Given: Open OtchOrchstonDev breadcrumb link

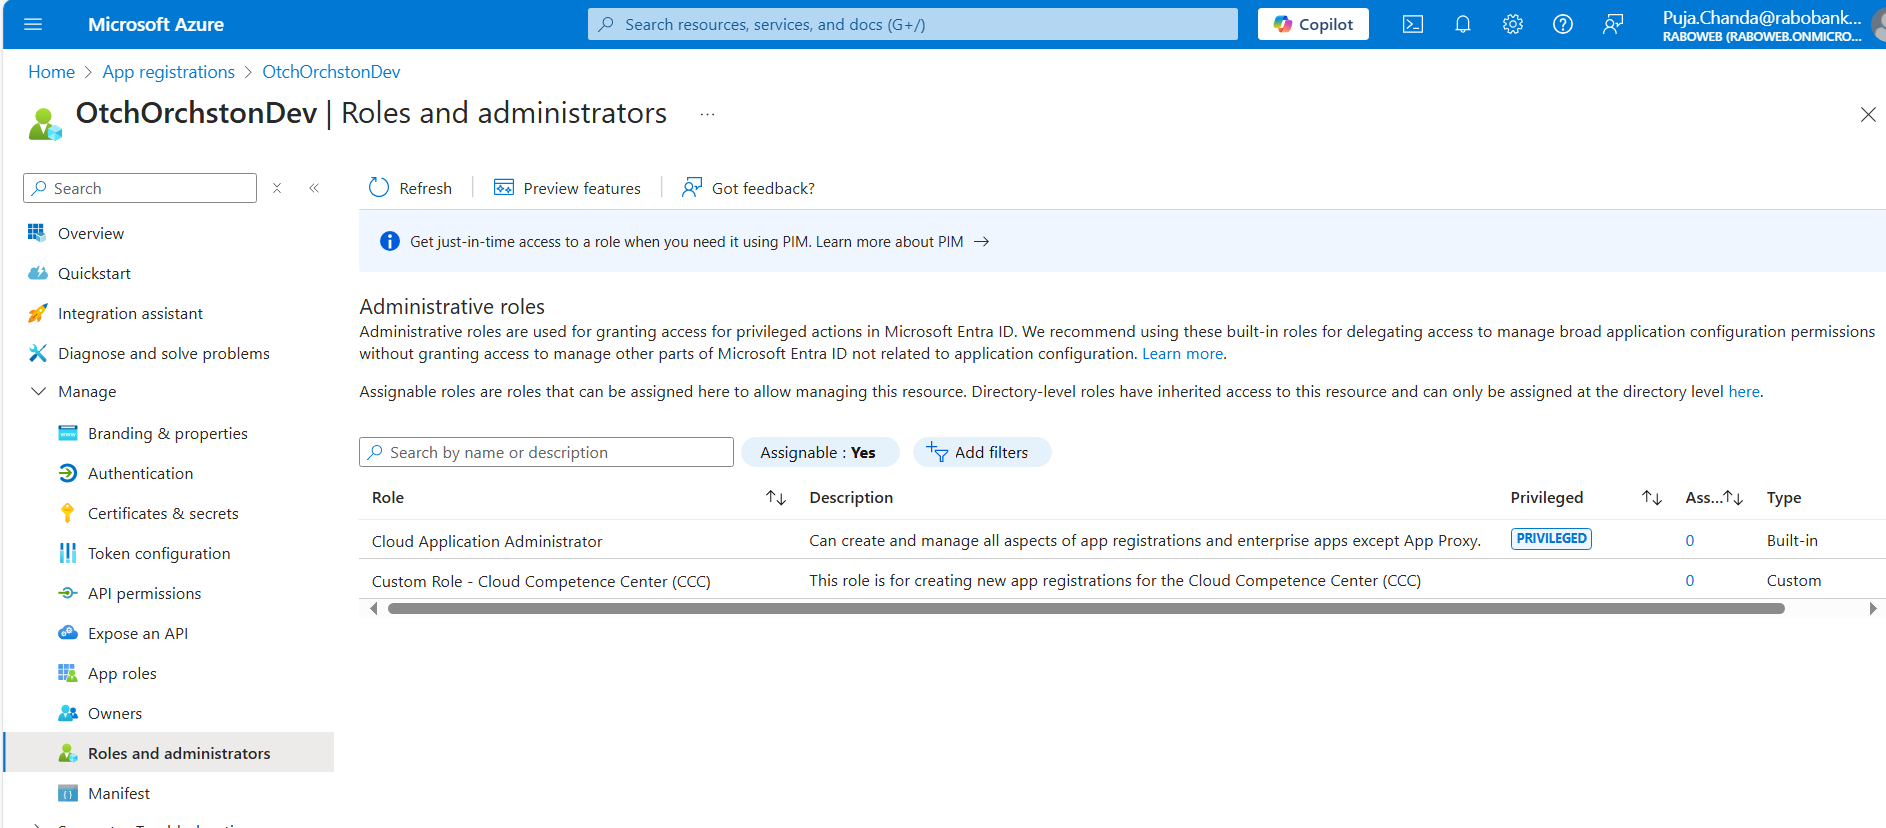Looking at the screenshot, I should pyautogui.click(x=331, y=72).
